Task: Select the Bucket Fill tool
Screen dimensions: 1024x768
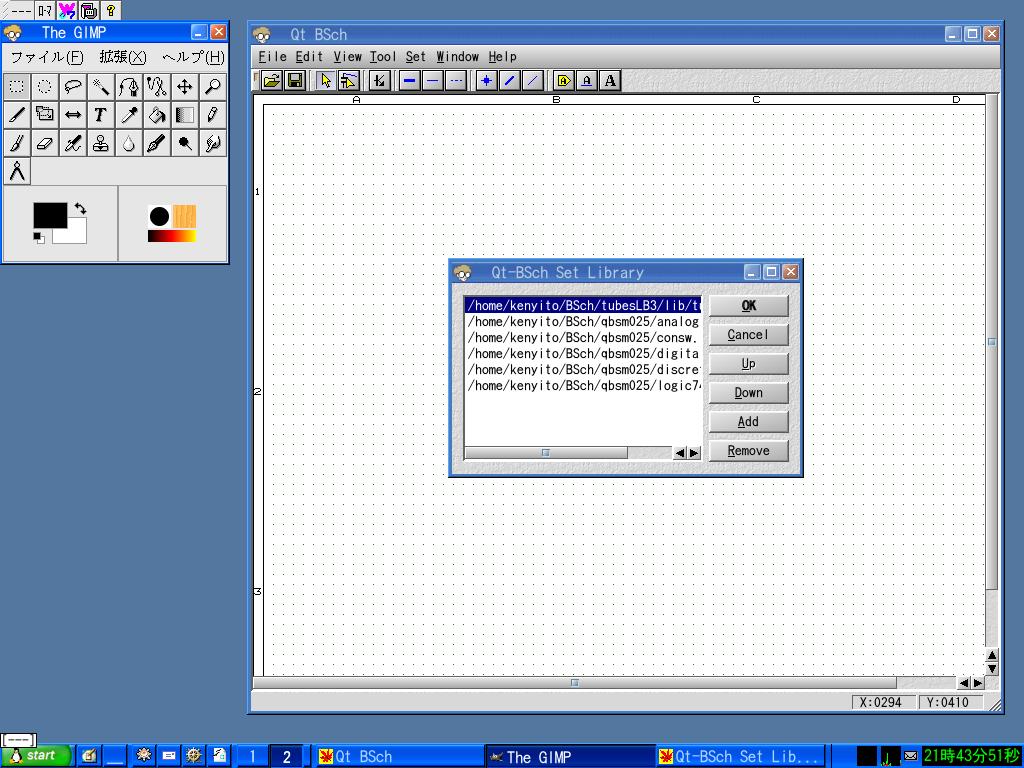Action: pos(157,115)
